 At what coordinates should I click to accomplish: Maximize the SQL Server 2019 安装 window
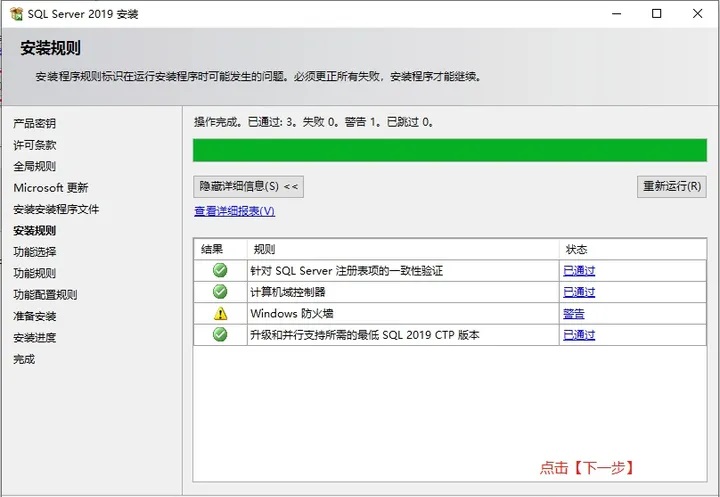click(x=657, y=14)
